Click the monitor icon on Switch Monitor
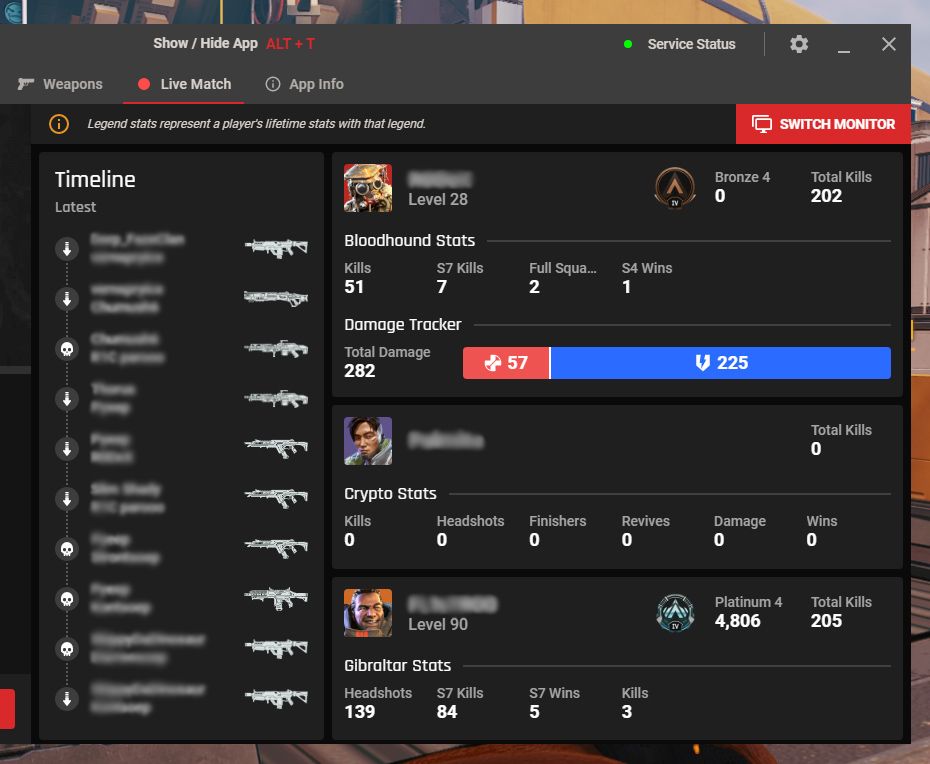930x764 pixels. point(762,124)
